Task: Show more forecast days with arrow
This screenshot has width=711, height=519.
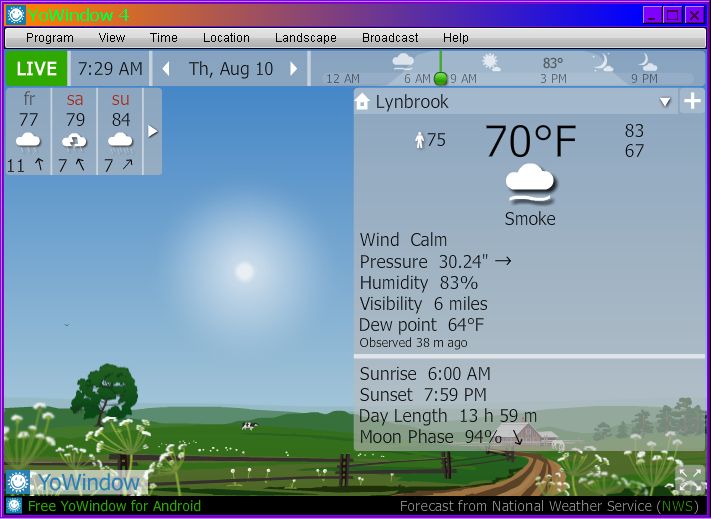Action: (153, 131)
